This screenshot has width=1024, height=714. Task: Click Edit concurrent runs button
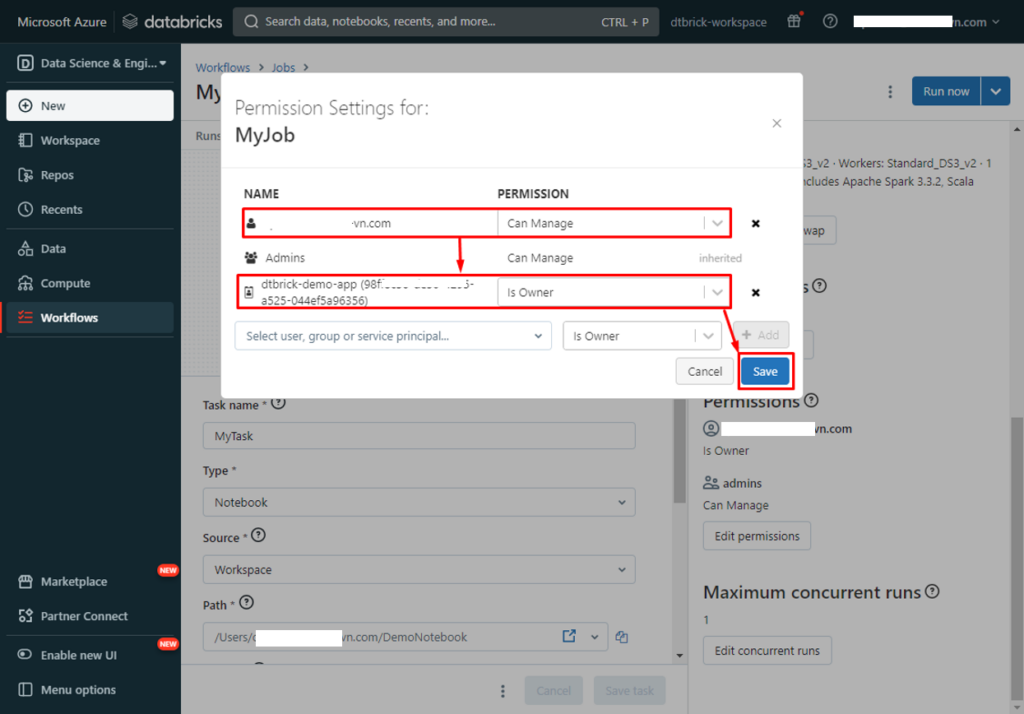click(x=767, y=651)
